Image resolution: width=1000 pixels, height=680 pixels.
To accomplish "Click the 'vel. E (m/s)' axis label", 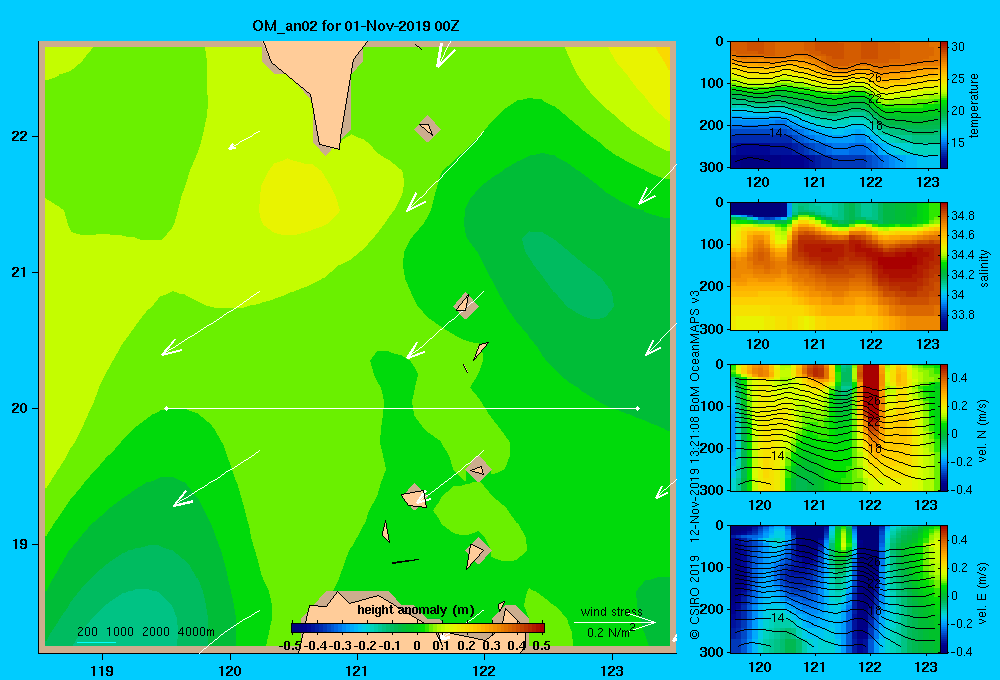I will click(982, 593).
